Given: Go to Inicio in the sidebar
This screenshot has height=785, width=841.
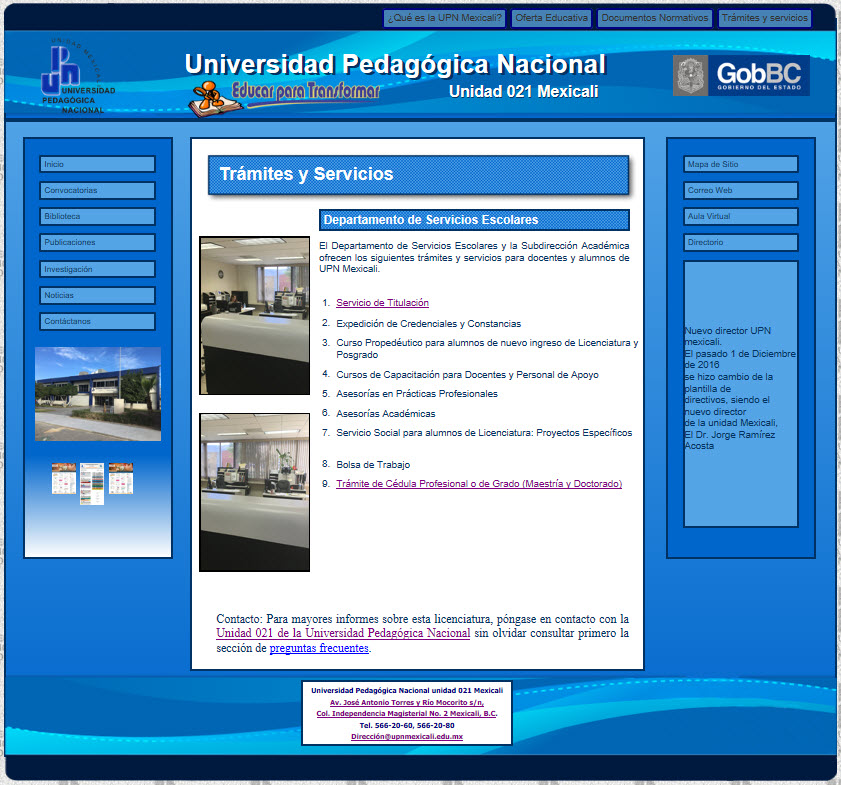Looking at the screenshot, I should click(97, 164).
